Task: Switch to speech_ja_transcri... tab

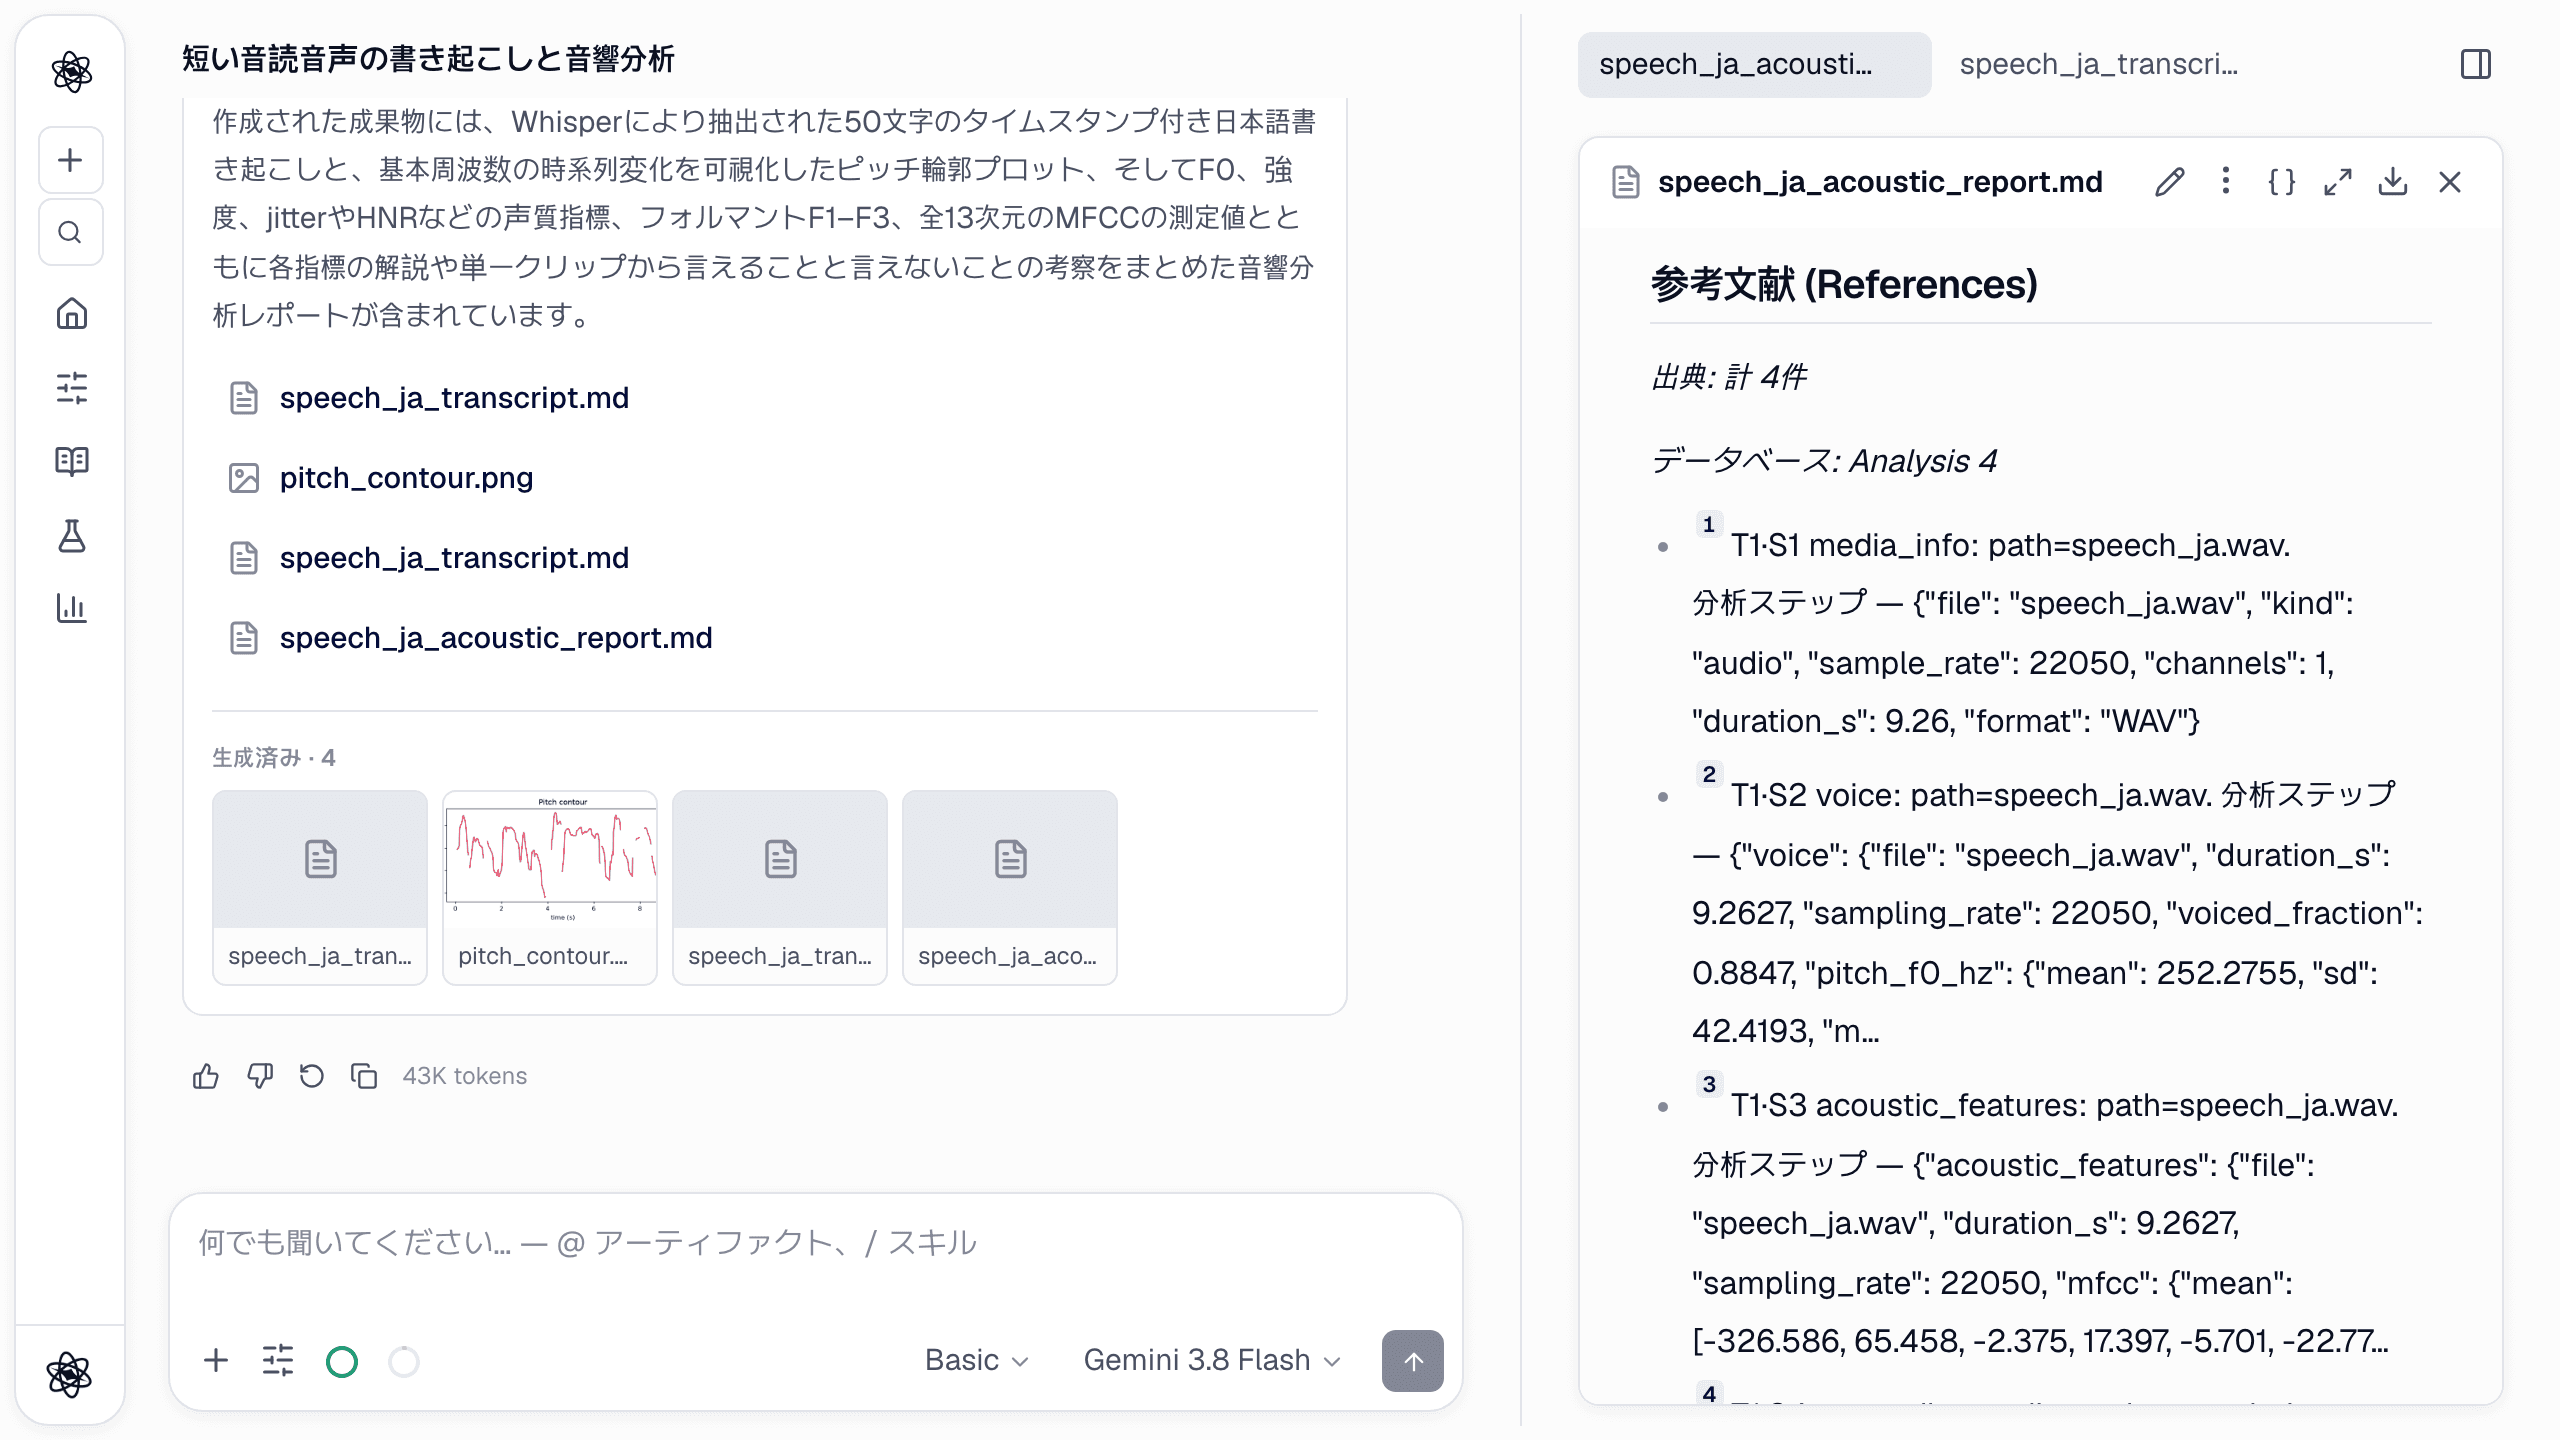Action: tap(2098, 65)
